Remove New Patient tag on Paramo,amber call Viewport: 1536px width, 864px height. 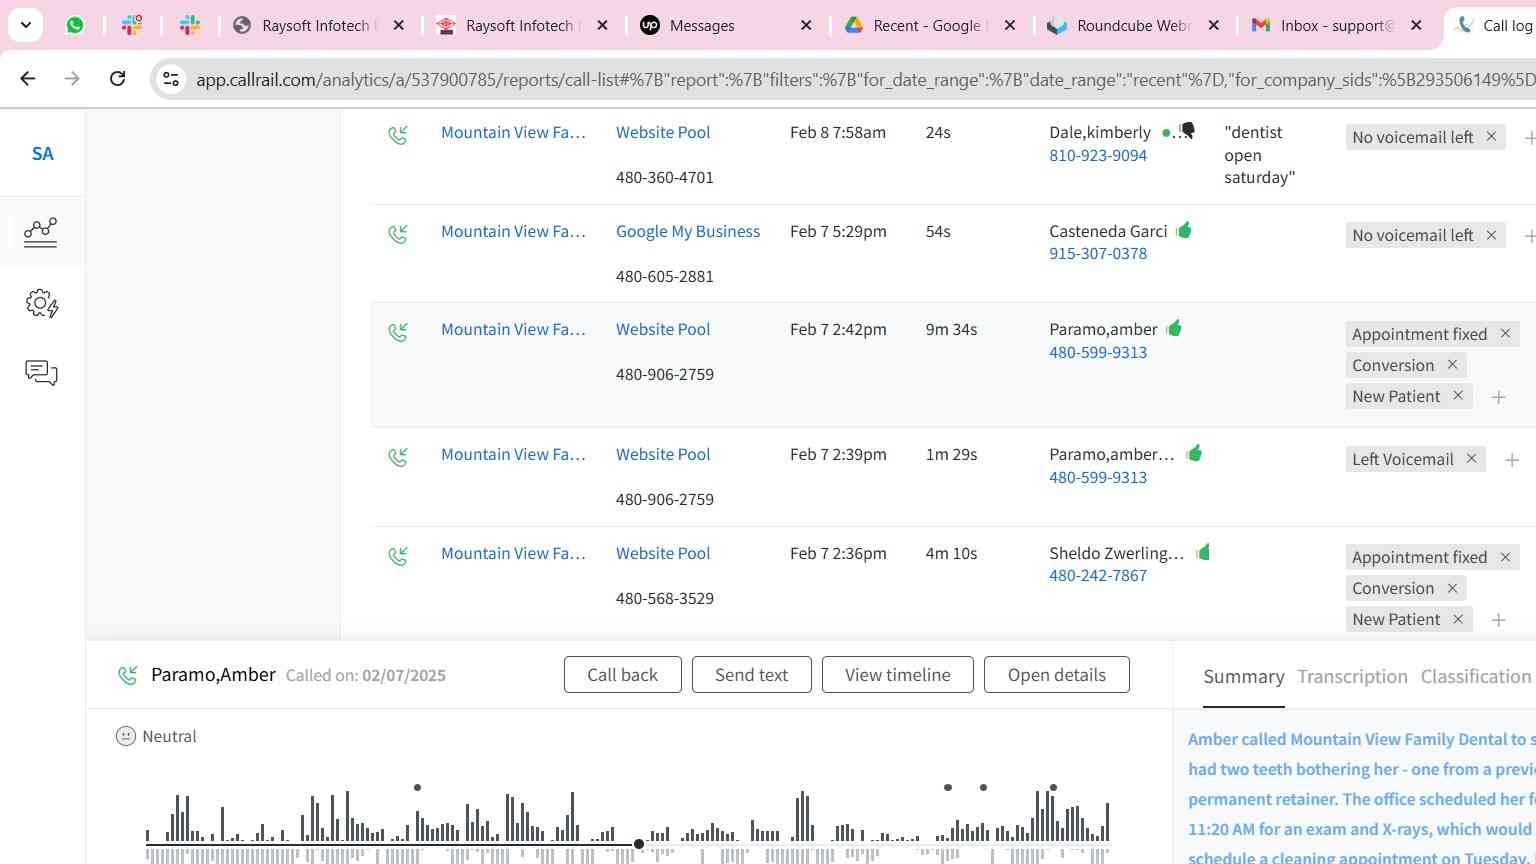coord(1458,395)
